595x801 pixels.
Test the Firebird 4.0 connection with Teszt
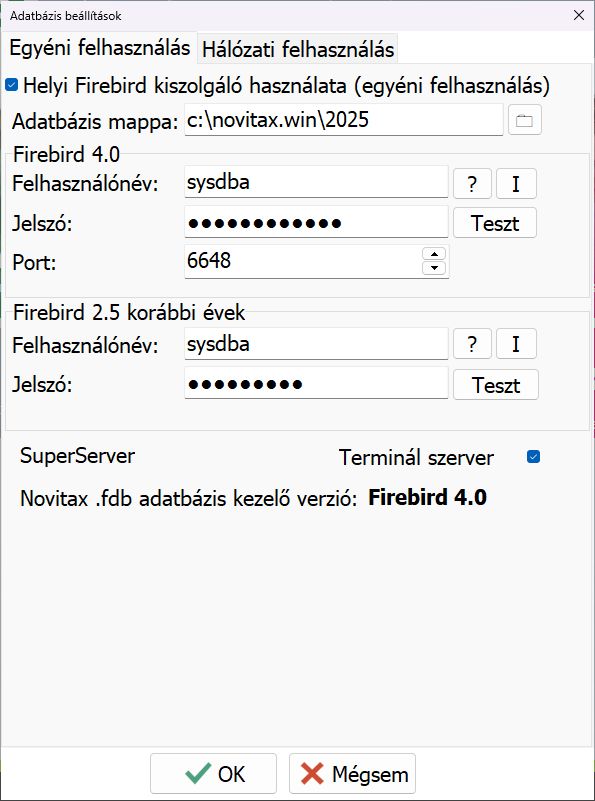[495, 223]
